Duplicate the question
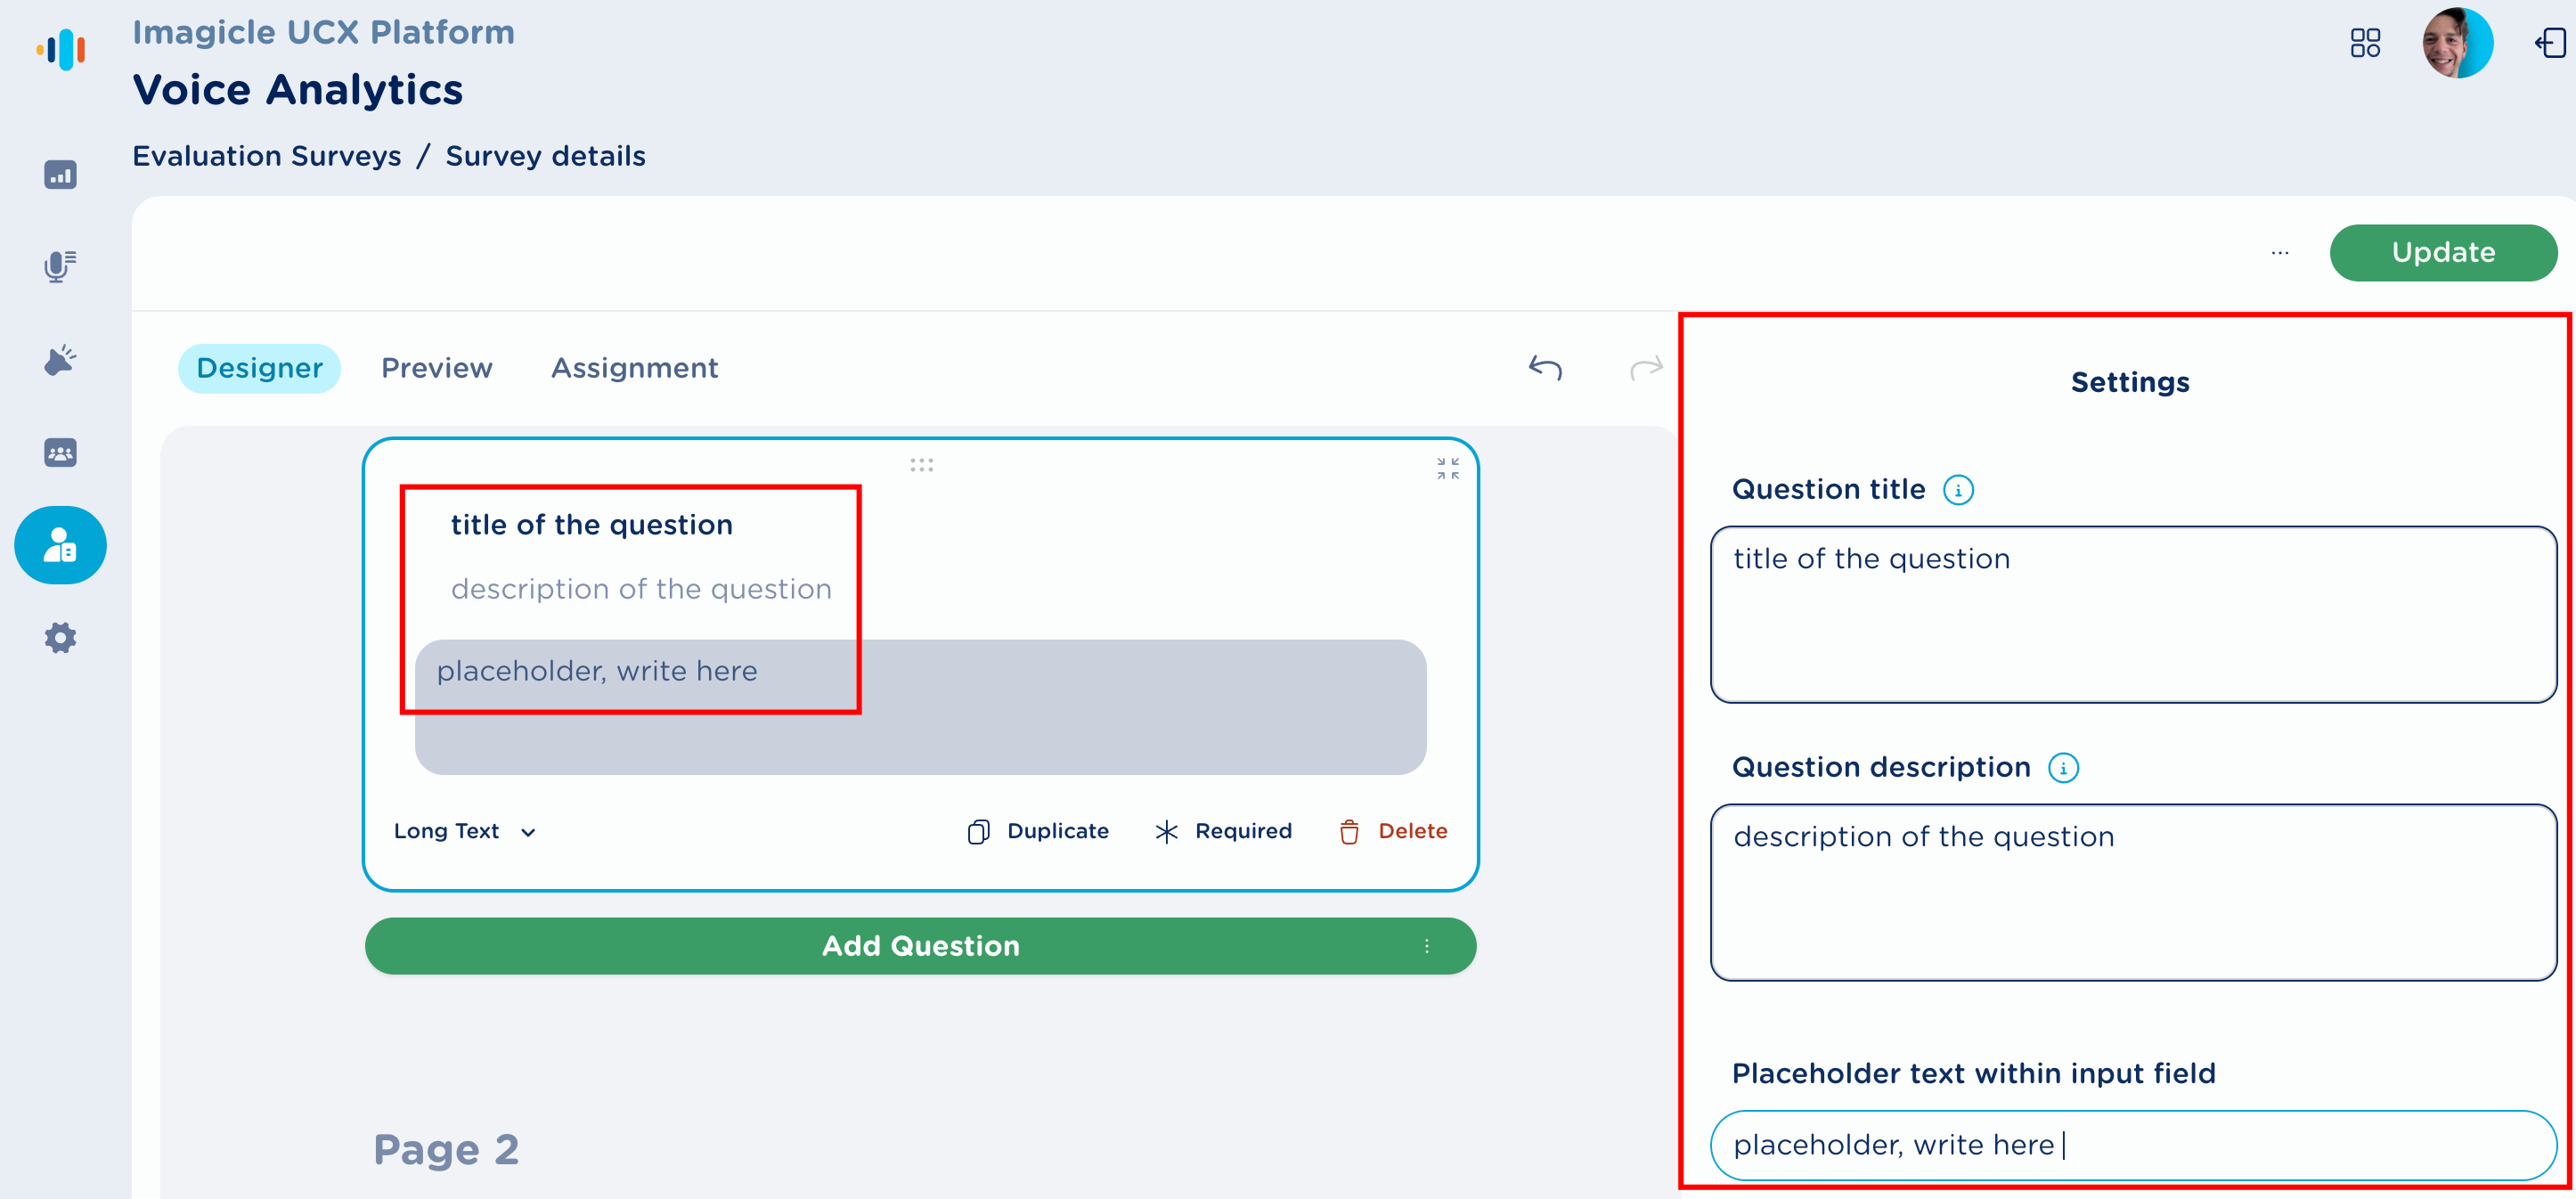Viewport: 2576px width, 1199px height. tap(1039, 831)
